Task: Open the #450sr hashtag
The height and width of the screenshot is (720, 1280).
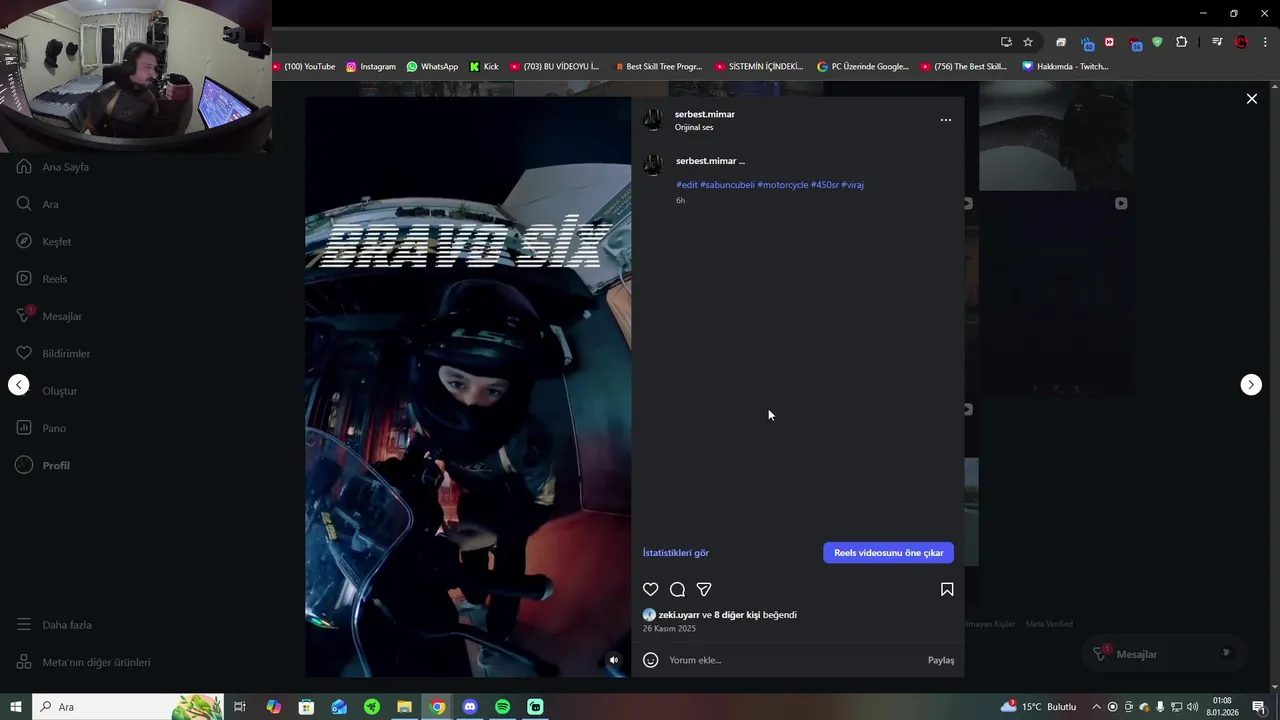Action: (825, 185)
